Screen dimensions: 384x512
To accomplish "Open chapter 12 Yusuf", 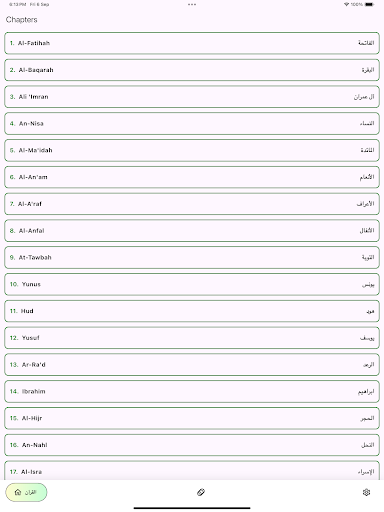I will tap(192, 338).
